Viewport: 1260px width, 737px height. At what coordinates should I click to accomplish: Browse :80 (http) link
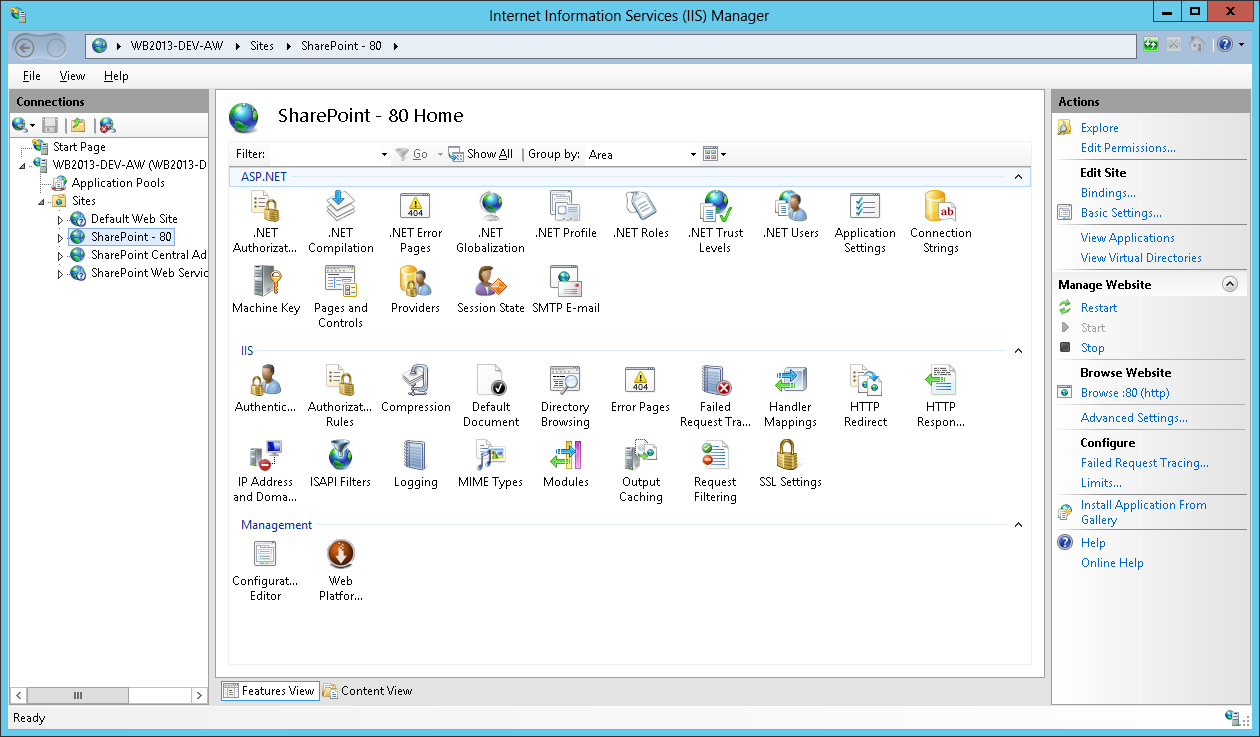point(1125,393)
